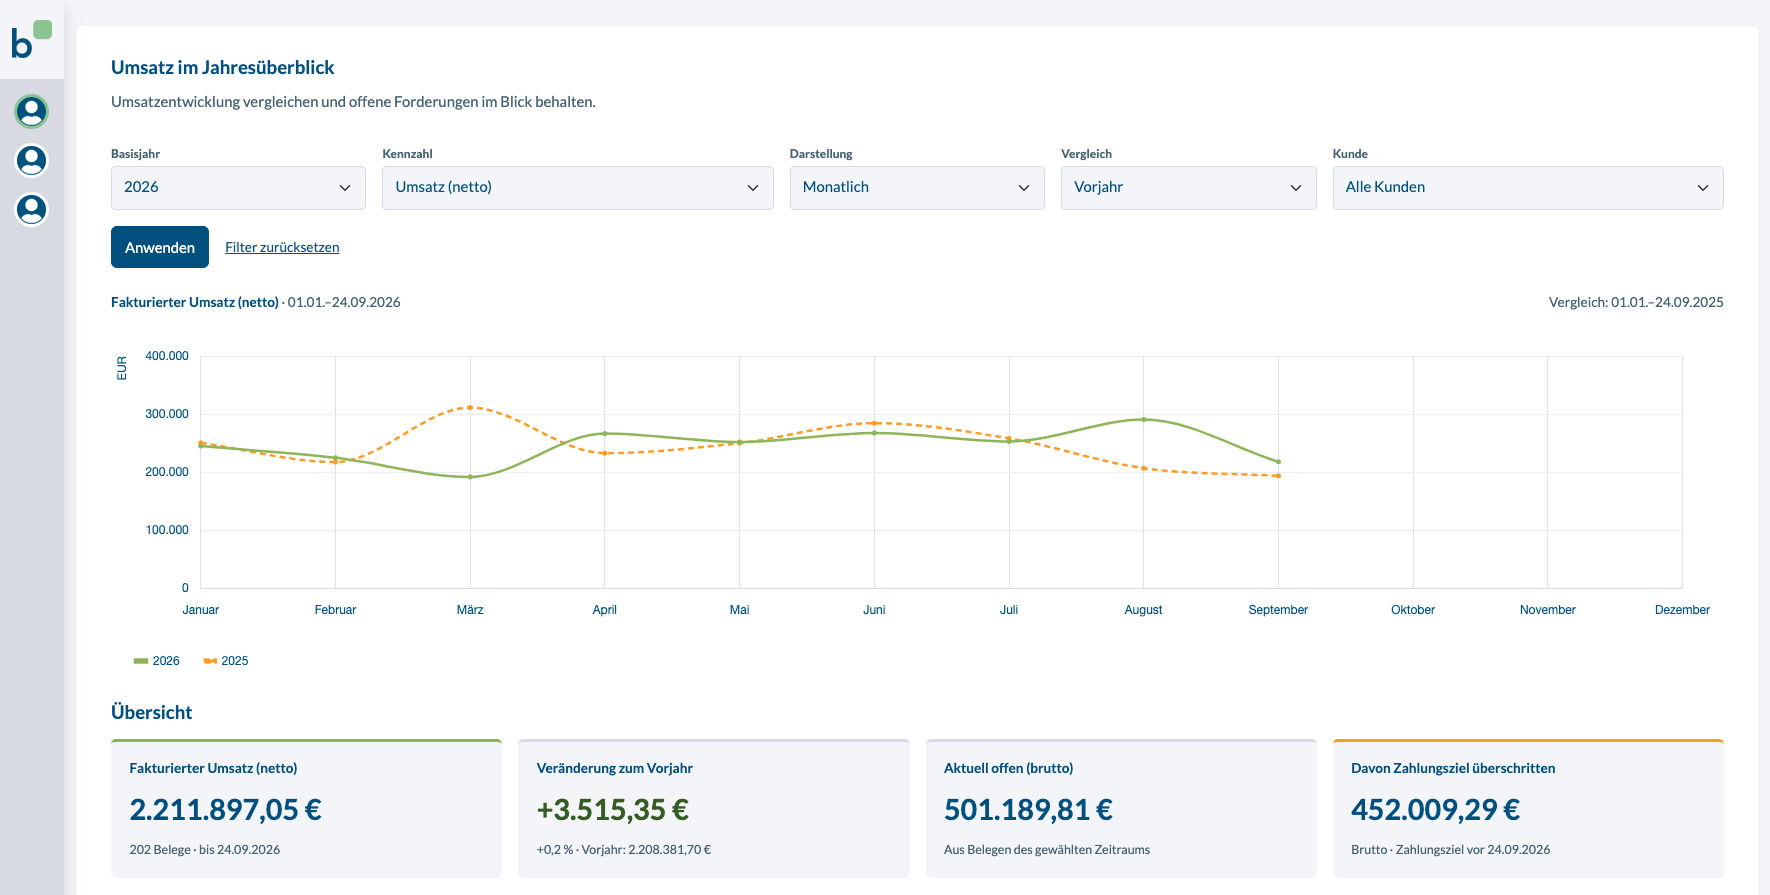
Task: Open the Kennzahl Umsatz (netto) dropdown
Action: click(x=577, y=188)
